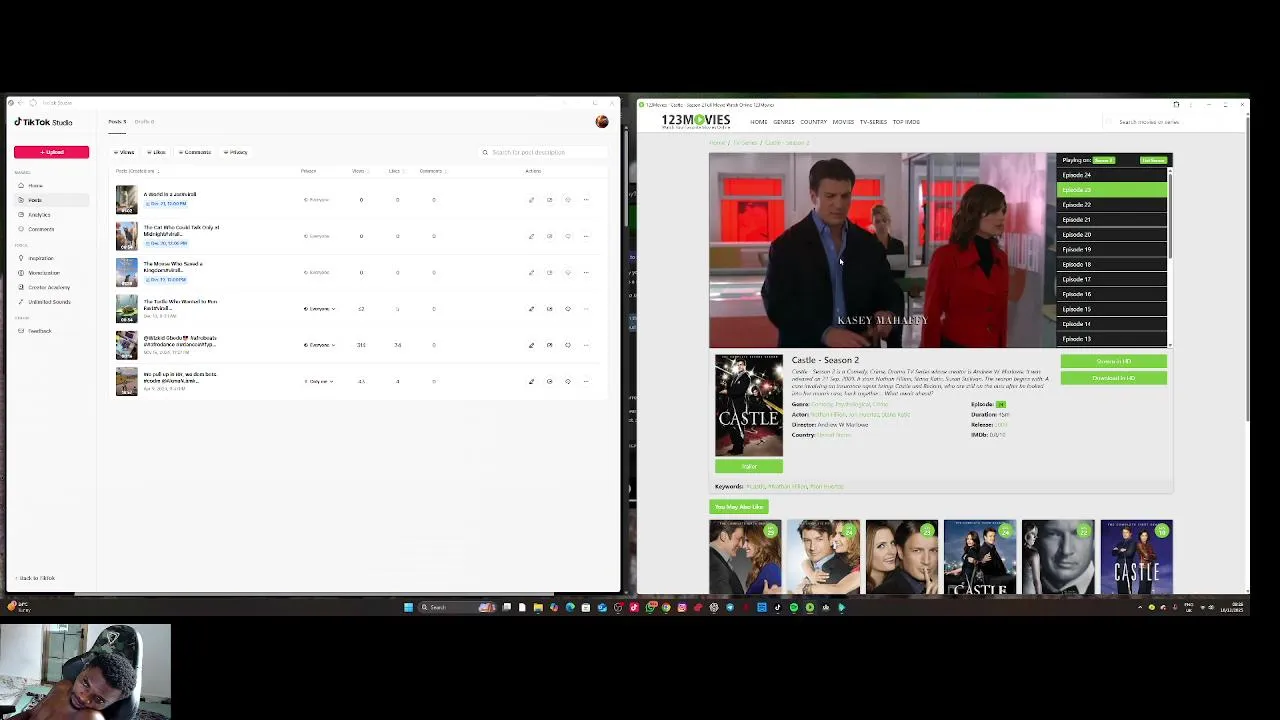
Task: Open analytics icon for Wizkid Gbedu post
Action: (549, 345)
